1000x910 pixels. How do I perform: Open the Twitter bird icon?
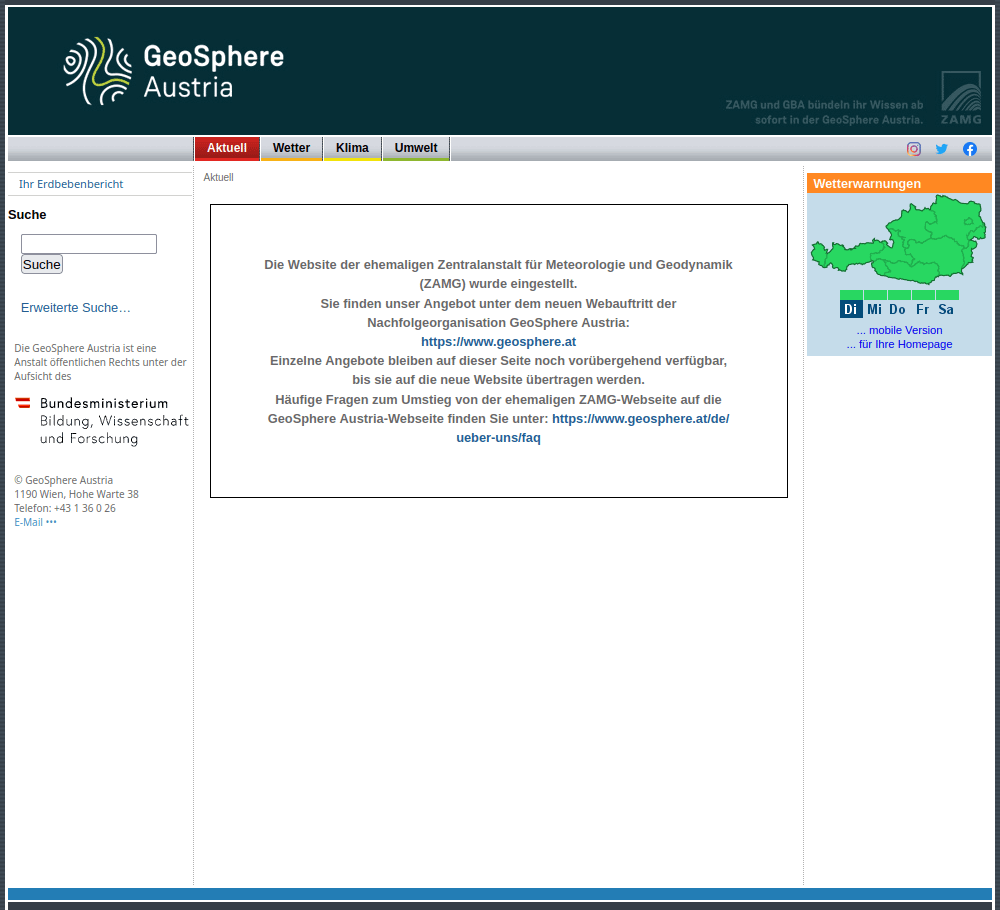click(941, 149)
